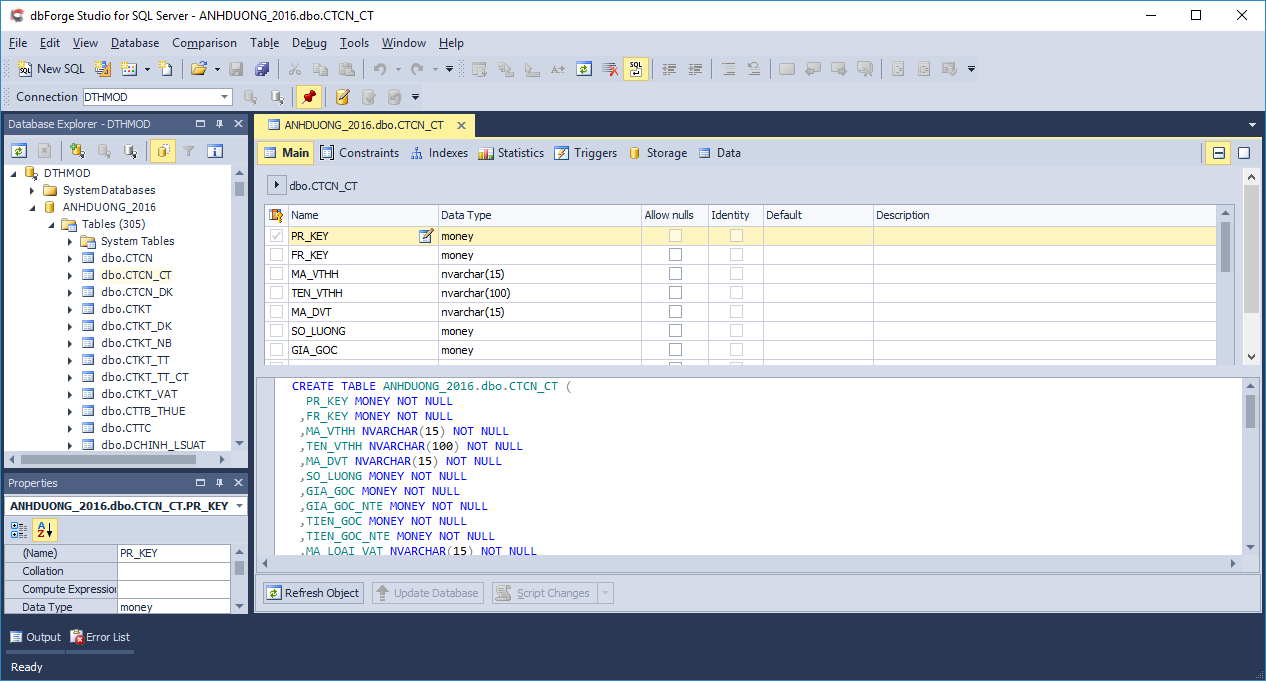Click the Undo toolbar icon

[x=380, y=69]
